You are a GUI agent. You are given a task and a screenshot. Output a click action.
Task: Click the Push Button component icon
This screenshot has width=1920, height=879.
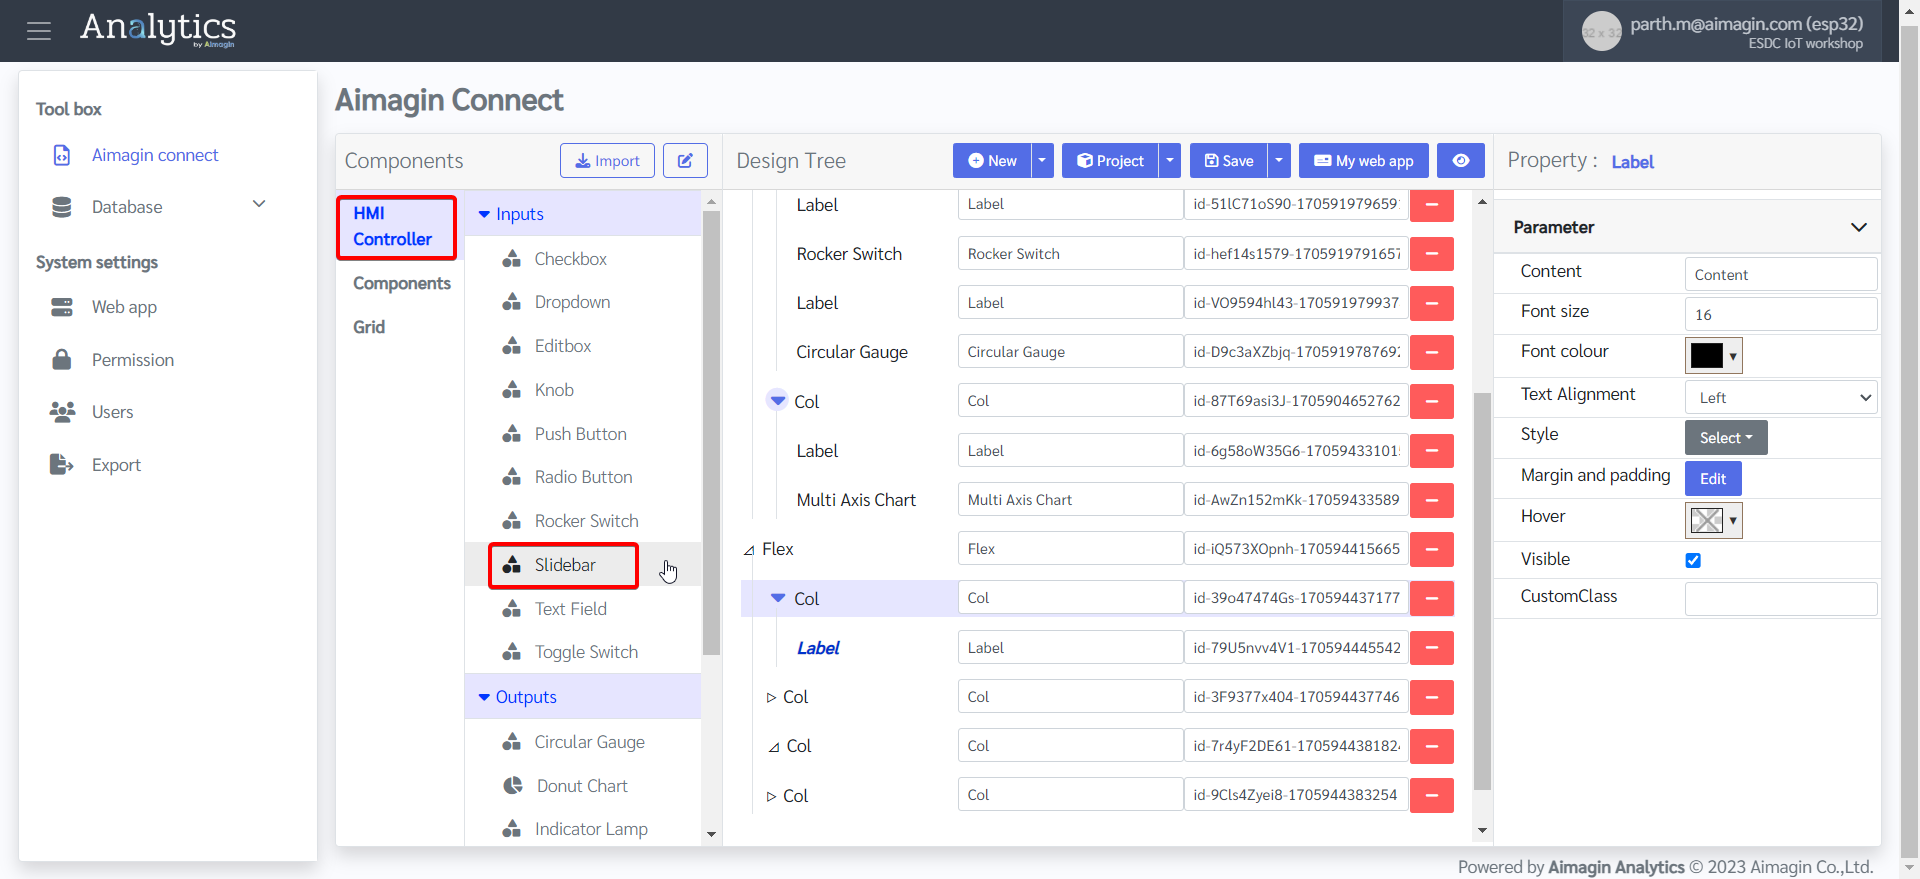click(x=512, y=434)
